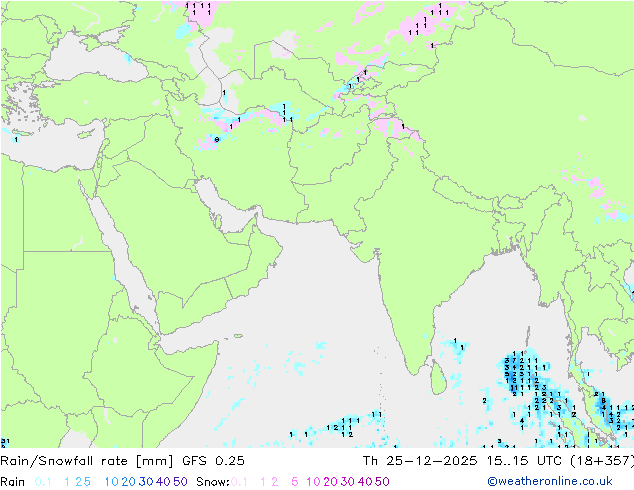Image resolution: width=634 pixels, height=490 pixels.
Task: Select the Snow 0.1 legend value
Action: coord(239,482)
